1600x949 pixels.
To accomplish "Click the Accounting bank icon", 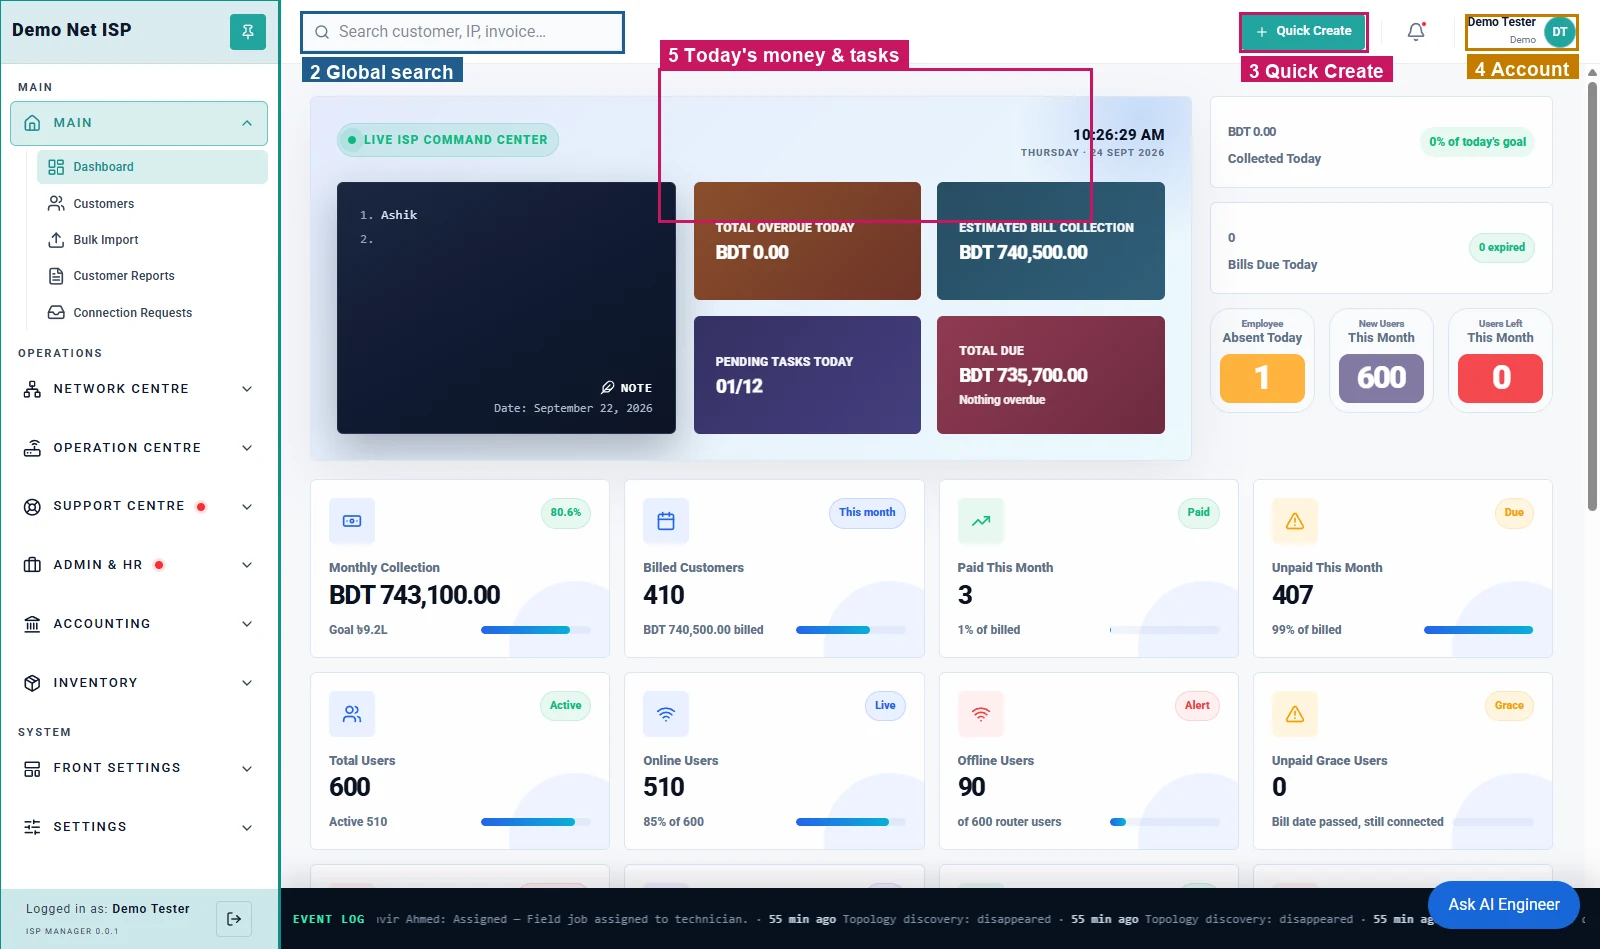I will pyautogui.click(x=32, y=624).
